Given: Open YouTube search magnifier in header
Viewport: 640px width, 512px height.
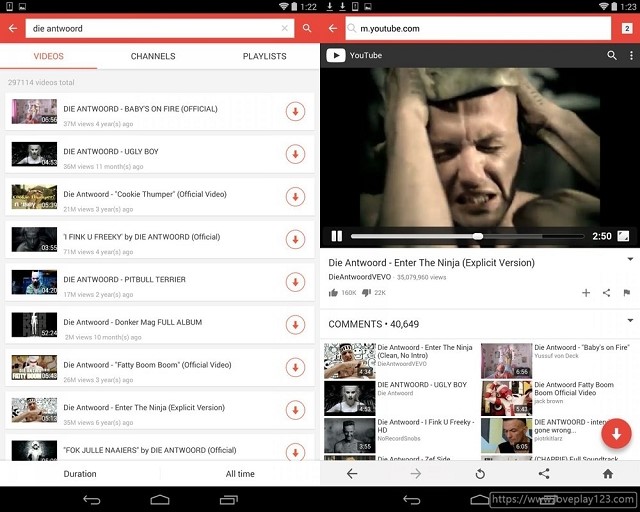Looking at the screenshot, I should (x=611, y=55).
